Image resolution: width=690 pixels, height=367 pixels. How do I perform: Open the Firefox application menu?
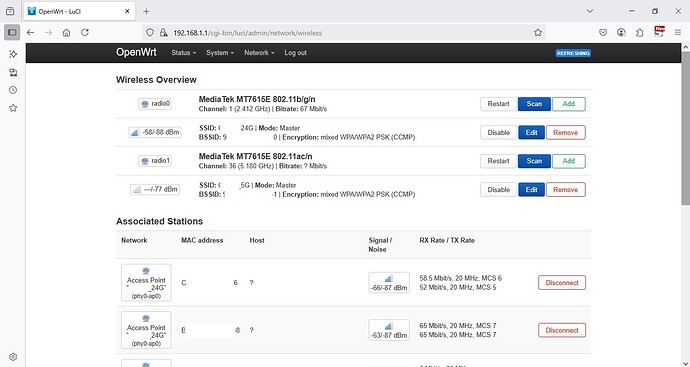(x=678, y=33)
